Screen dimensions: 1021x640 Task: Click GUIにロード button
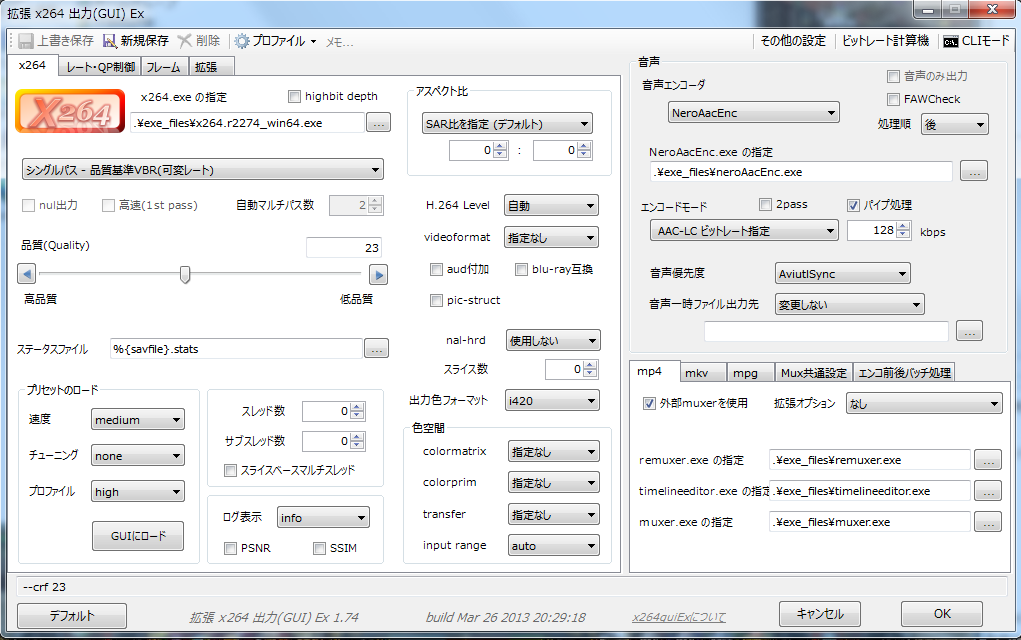coord(138,536)
